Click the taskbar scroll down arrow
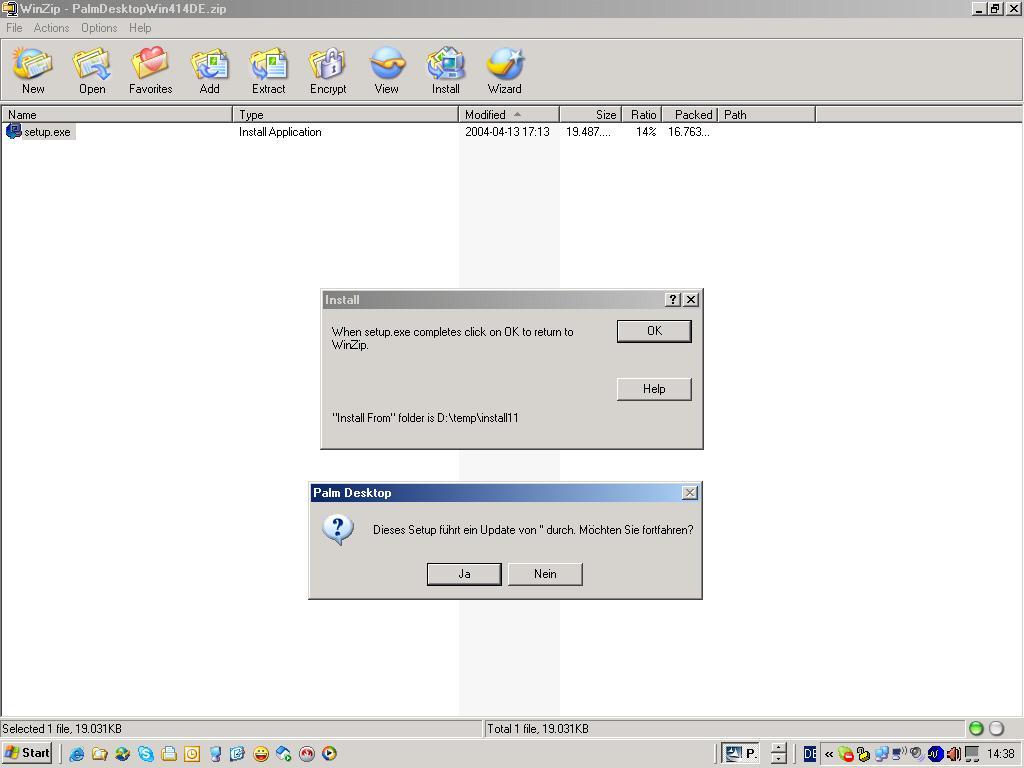Image resolution: width=1024 pixels, height=768 pixels. point(778,760)
